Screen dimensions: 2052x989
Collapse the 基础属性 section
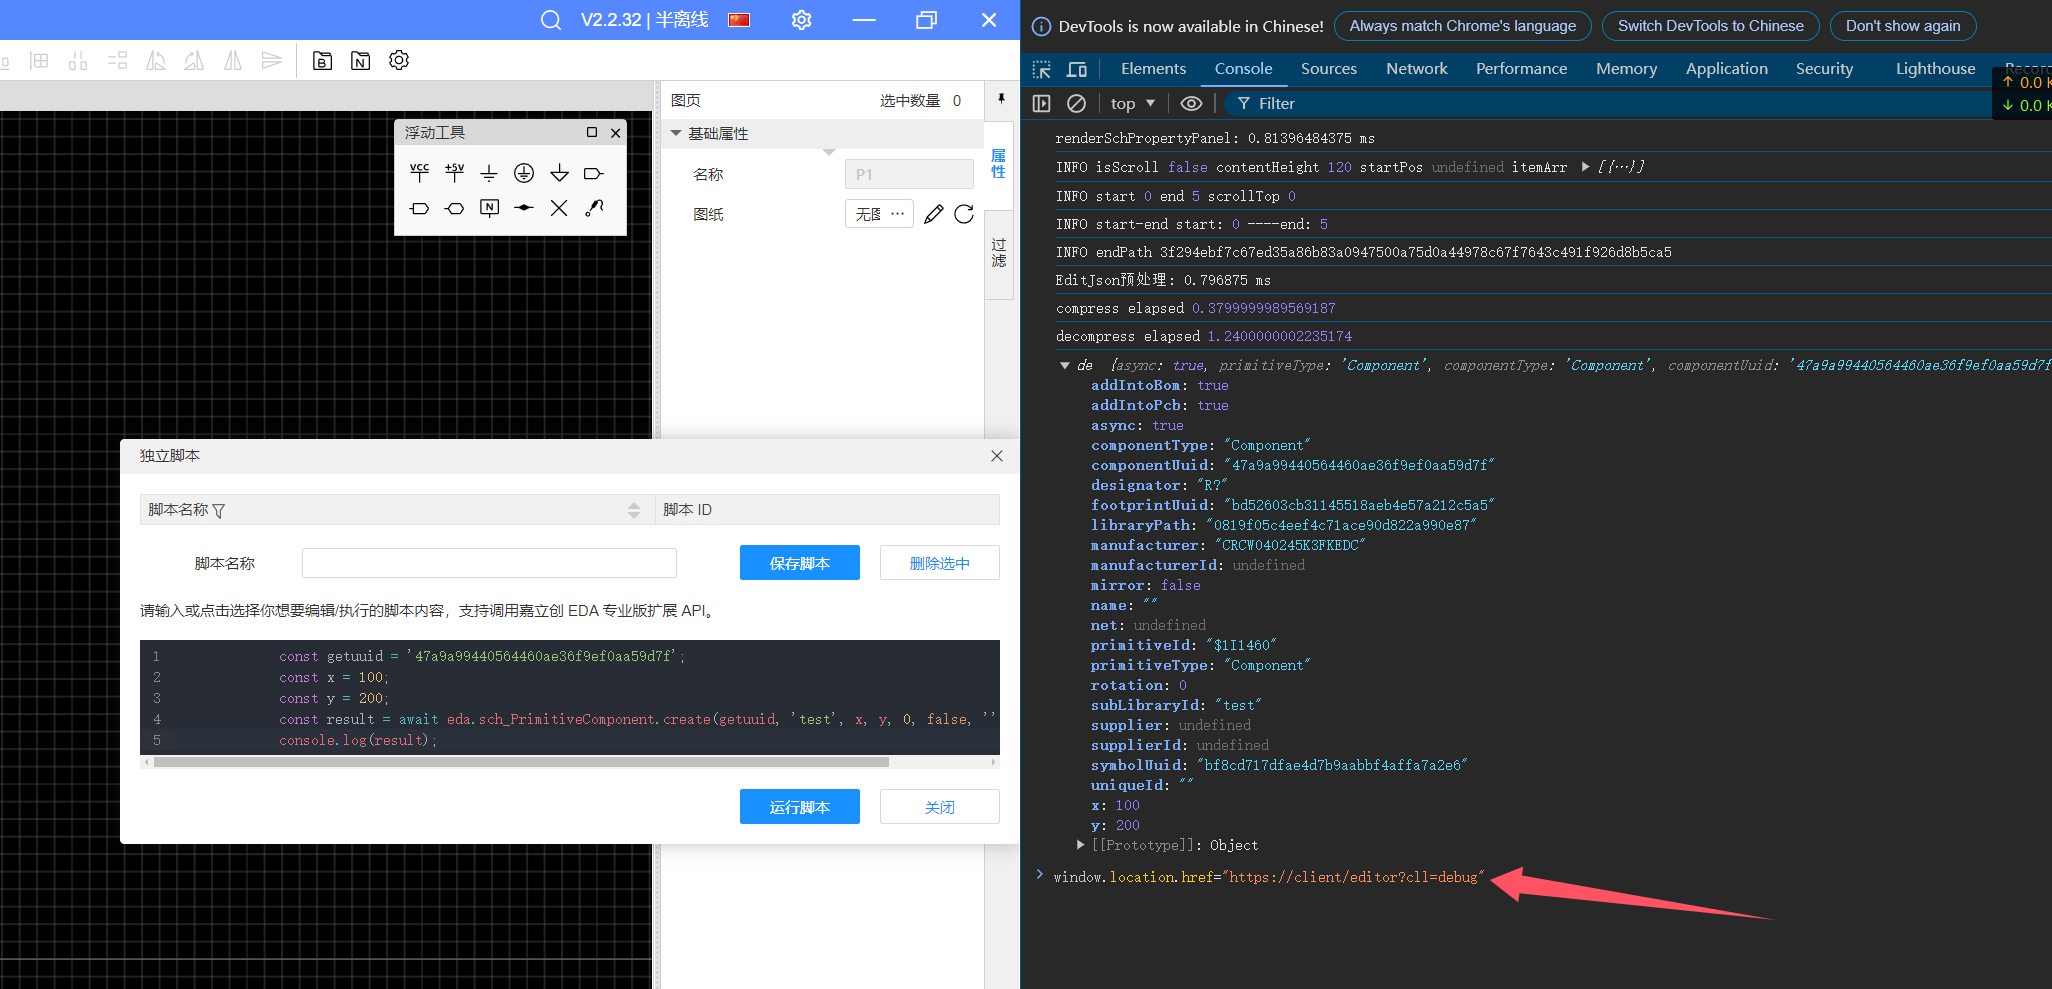click(676, 133)
